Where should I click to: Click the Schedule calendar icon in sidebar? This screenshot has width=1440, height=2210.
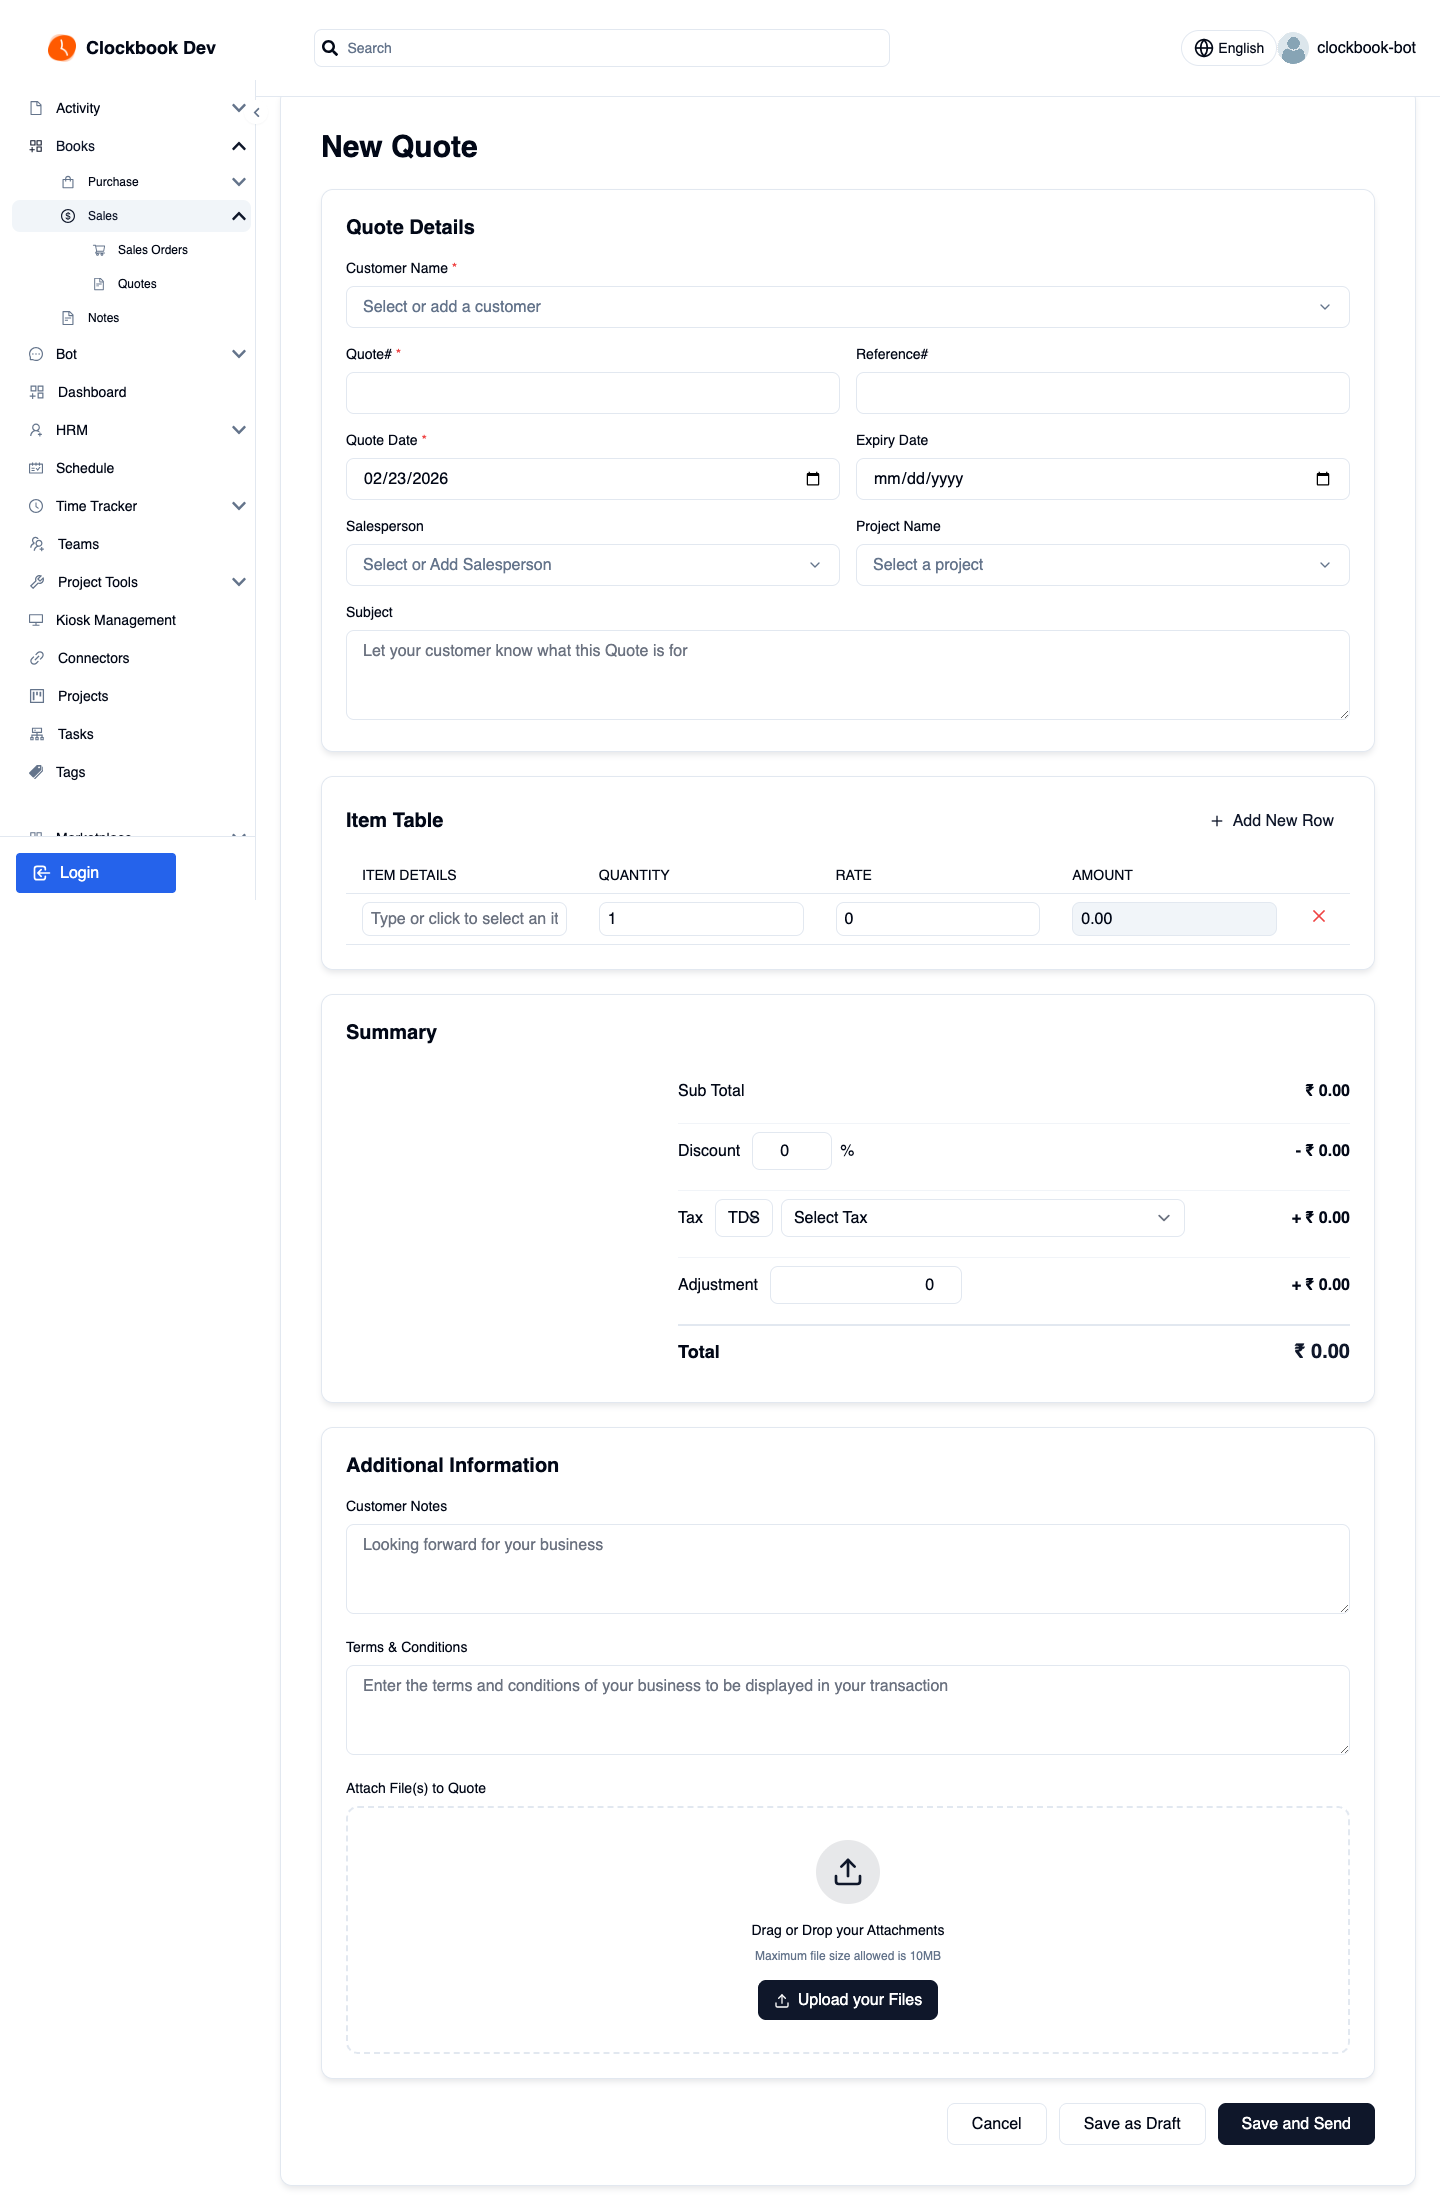tap(36, 468)
